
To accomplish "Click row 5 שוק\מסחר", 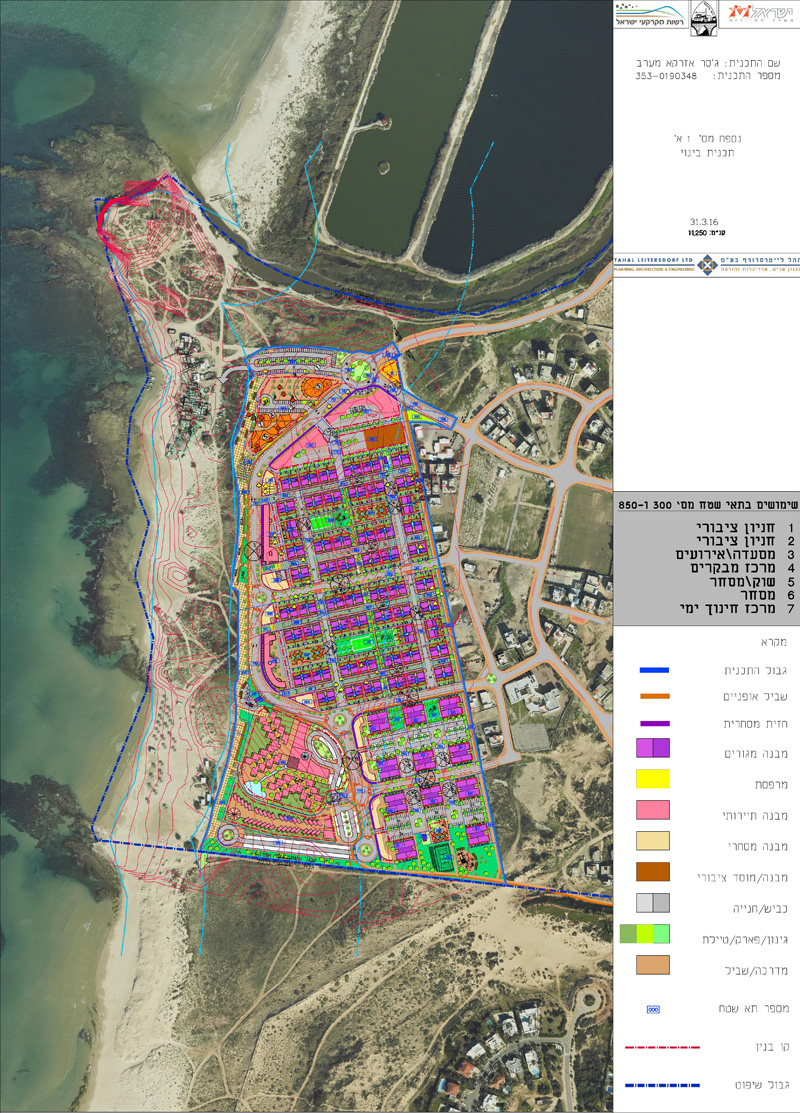I will point(752,582).
